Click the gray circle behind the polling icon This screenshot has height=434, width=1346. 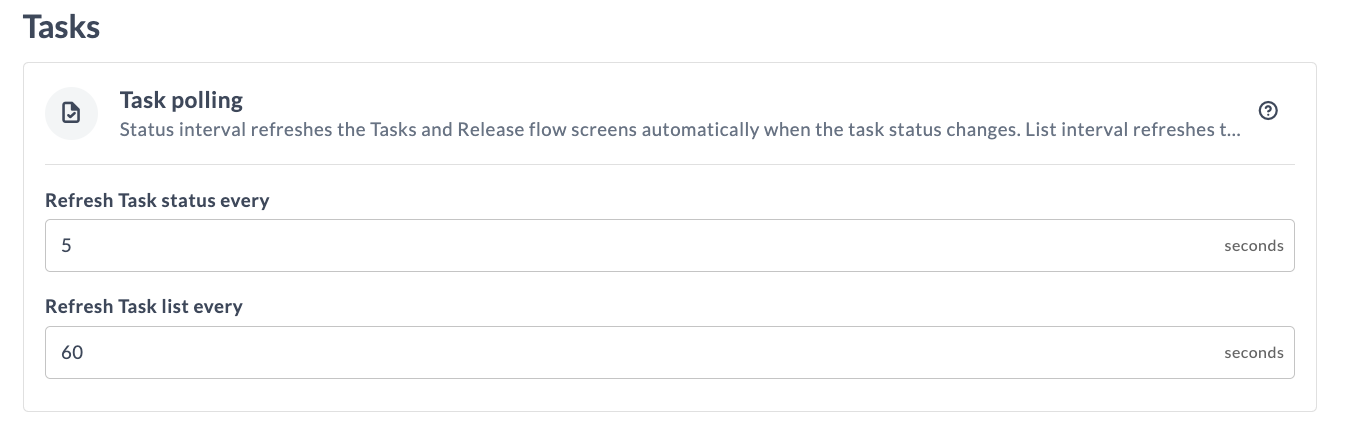pos(71,113)
